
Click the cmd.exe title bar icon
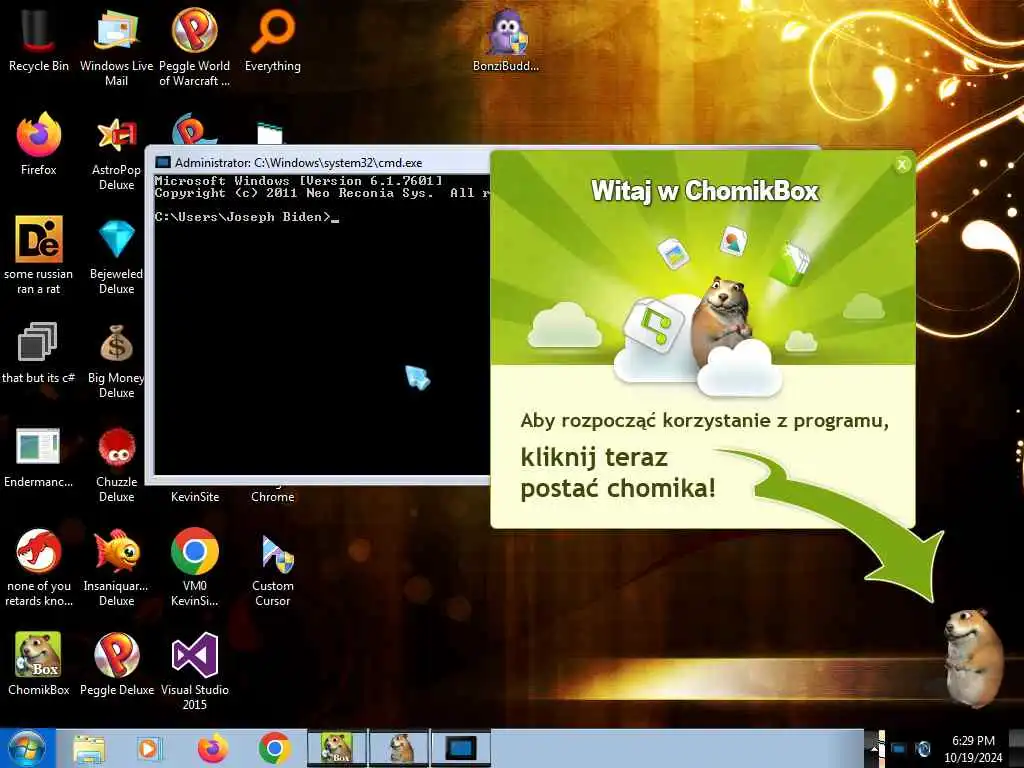click(163, 162)
